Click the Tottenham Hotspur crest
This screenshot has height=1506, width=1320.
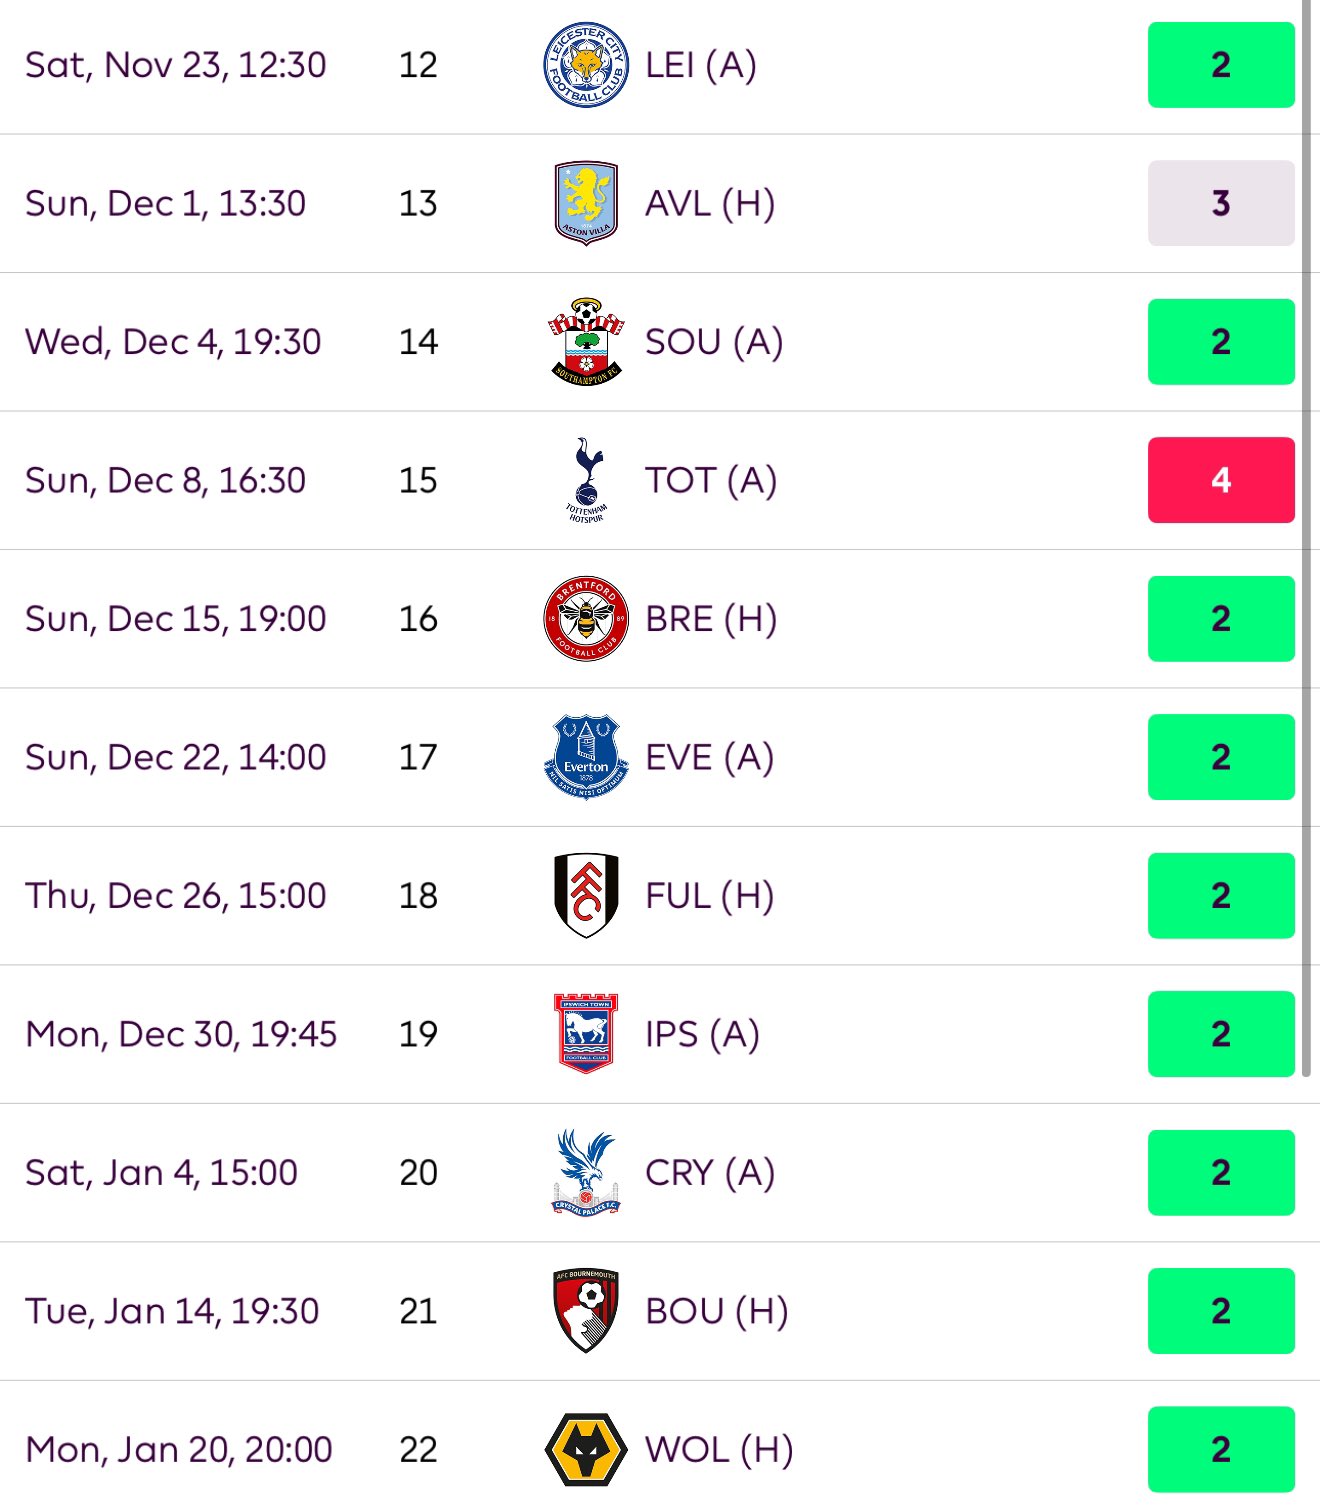[586, 480]
